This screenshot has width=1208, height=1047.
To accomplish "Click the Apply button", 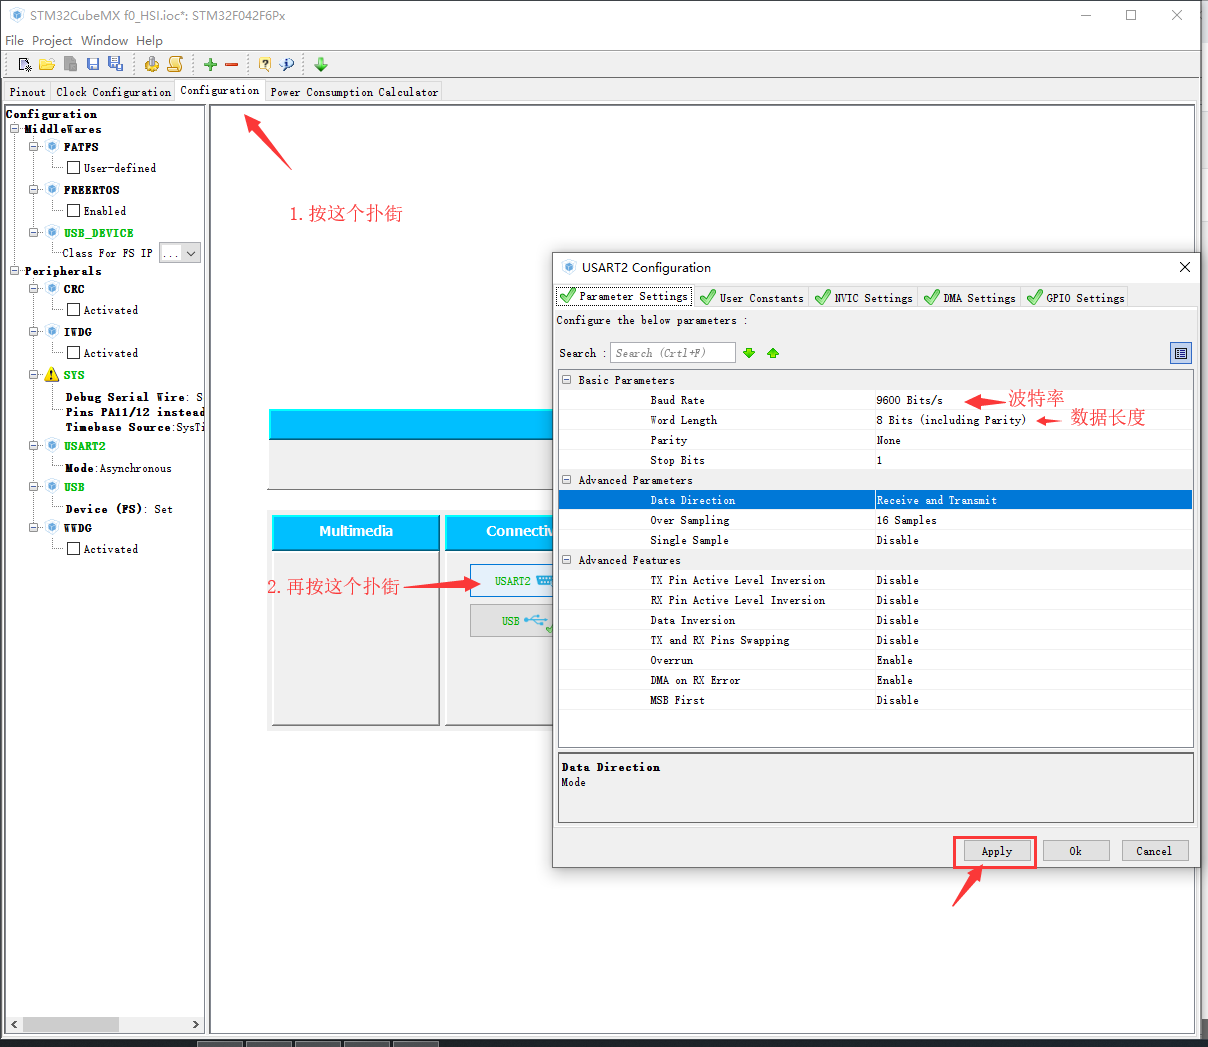I will click(994, 851).
